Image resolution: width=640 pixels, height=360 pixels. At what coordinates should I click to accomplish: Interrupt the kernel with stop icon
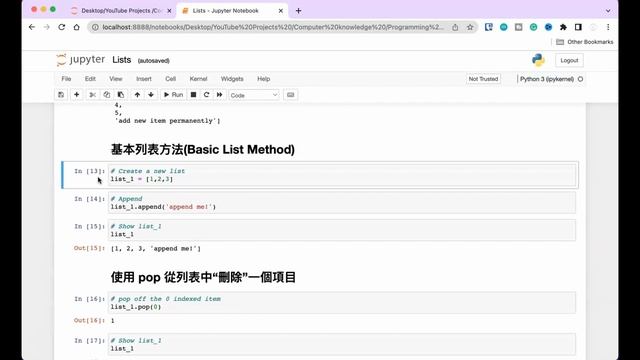tap(193, 95)
